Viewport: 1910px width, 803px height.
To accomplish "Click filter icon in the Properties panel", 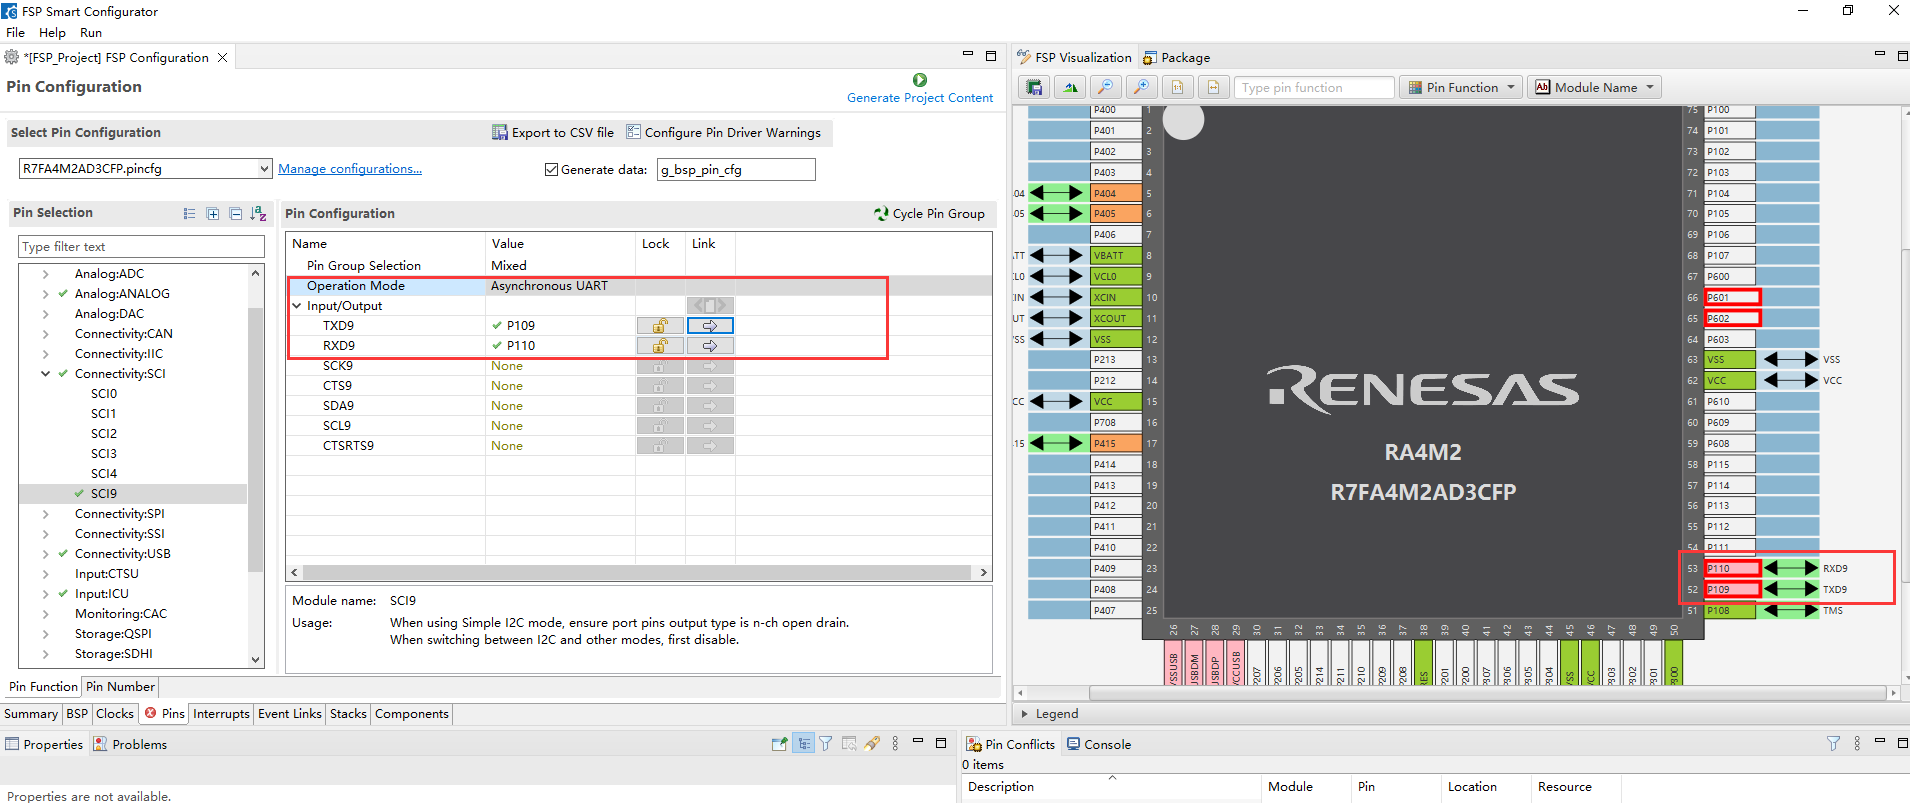I will 826,743.
